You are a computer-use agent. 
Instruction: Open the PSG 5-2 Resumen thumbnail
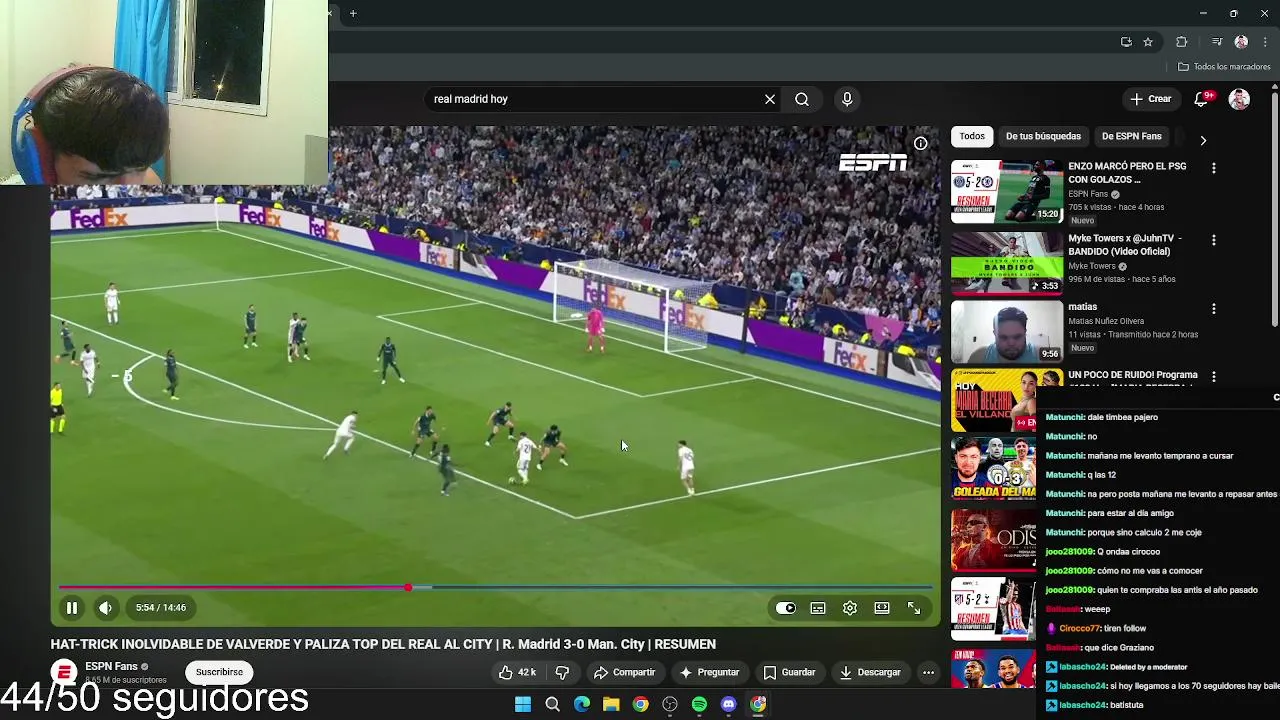(1007, 191)
